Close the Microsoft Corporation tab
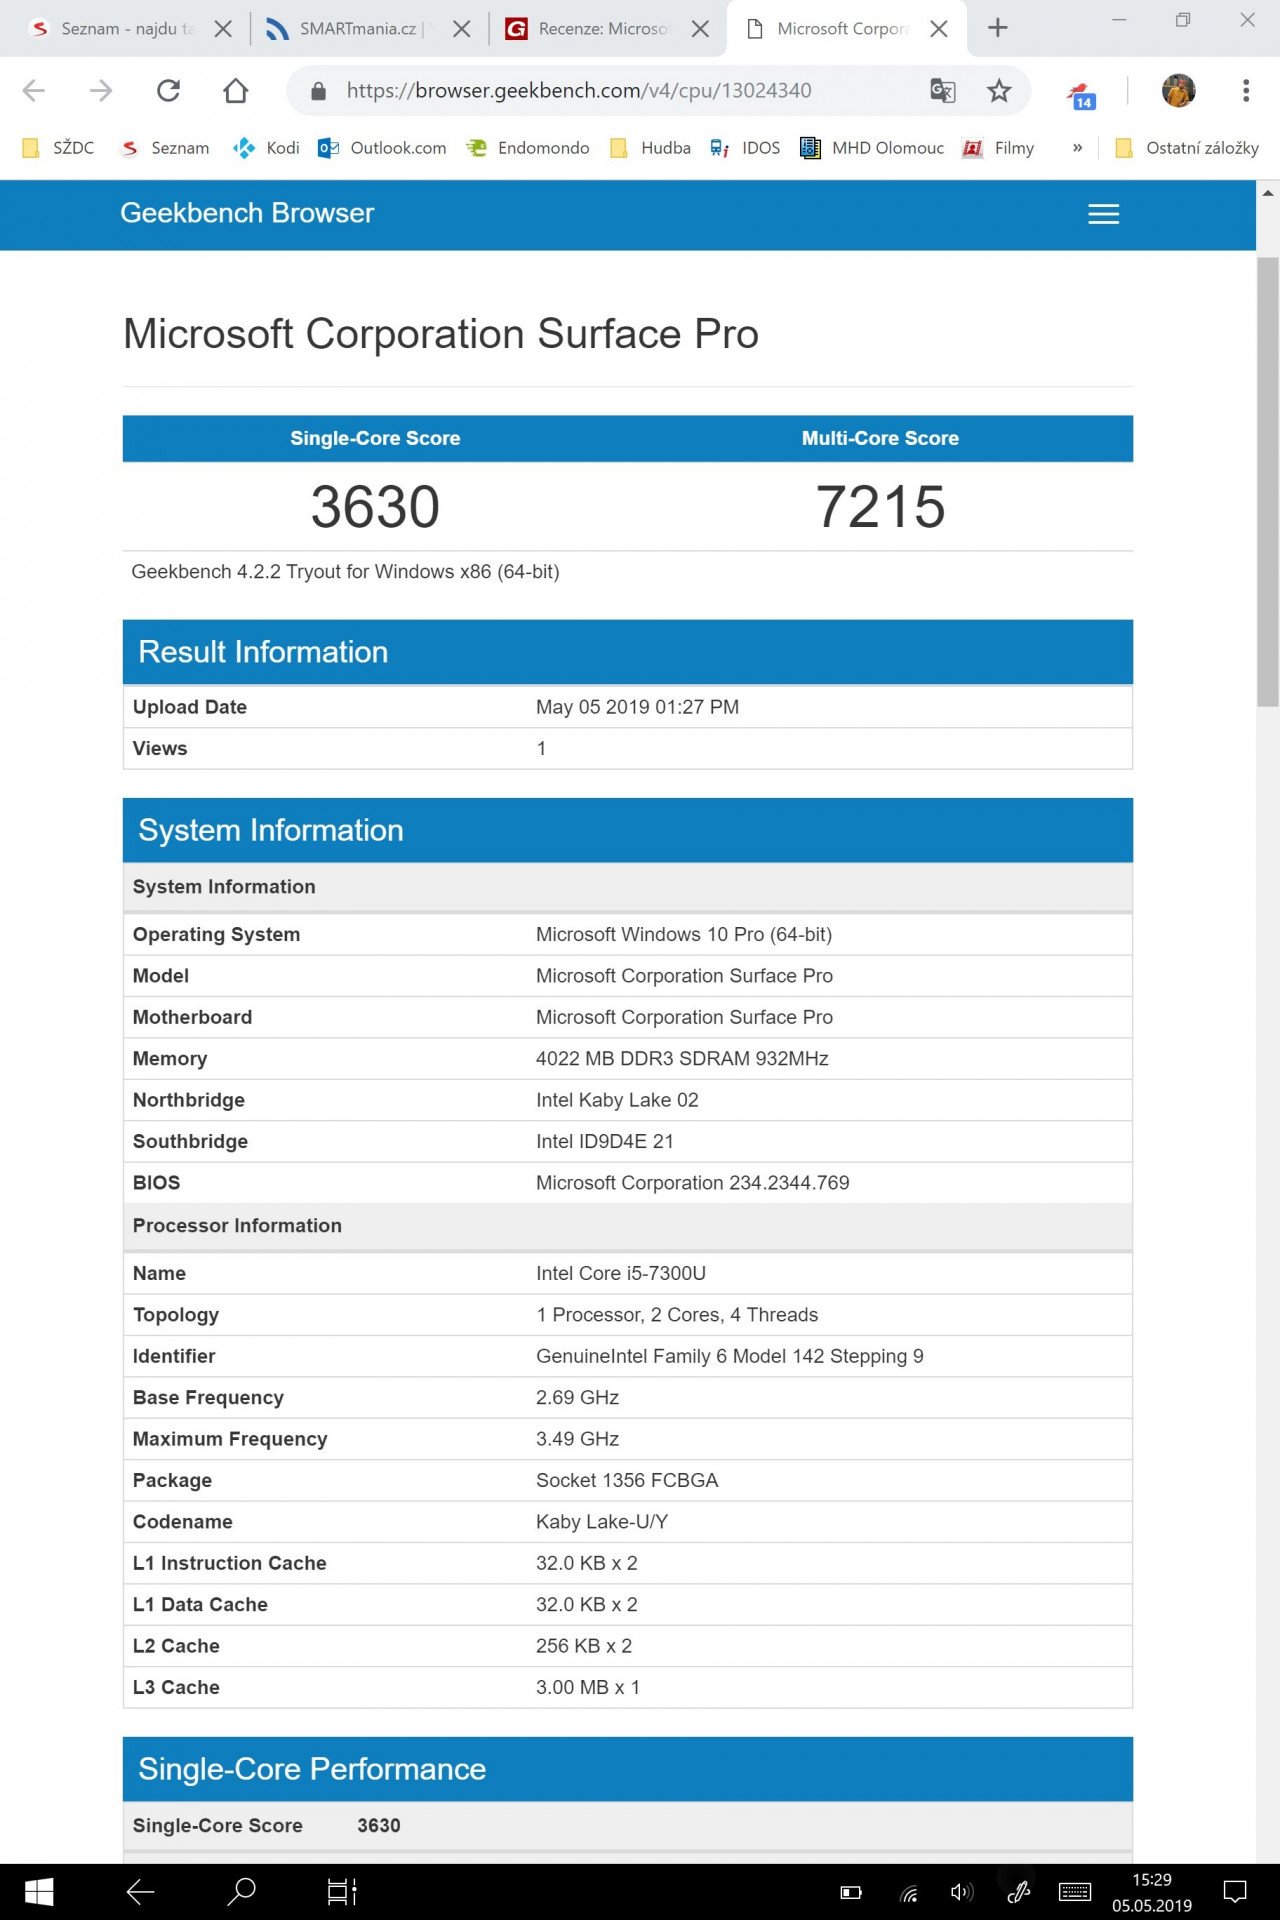1280x1920 pixels. pyautogui.click(x=939, y=29)
